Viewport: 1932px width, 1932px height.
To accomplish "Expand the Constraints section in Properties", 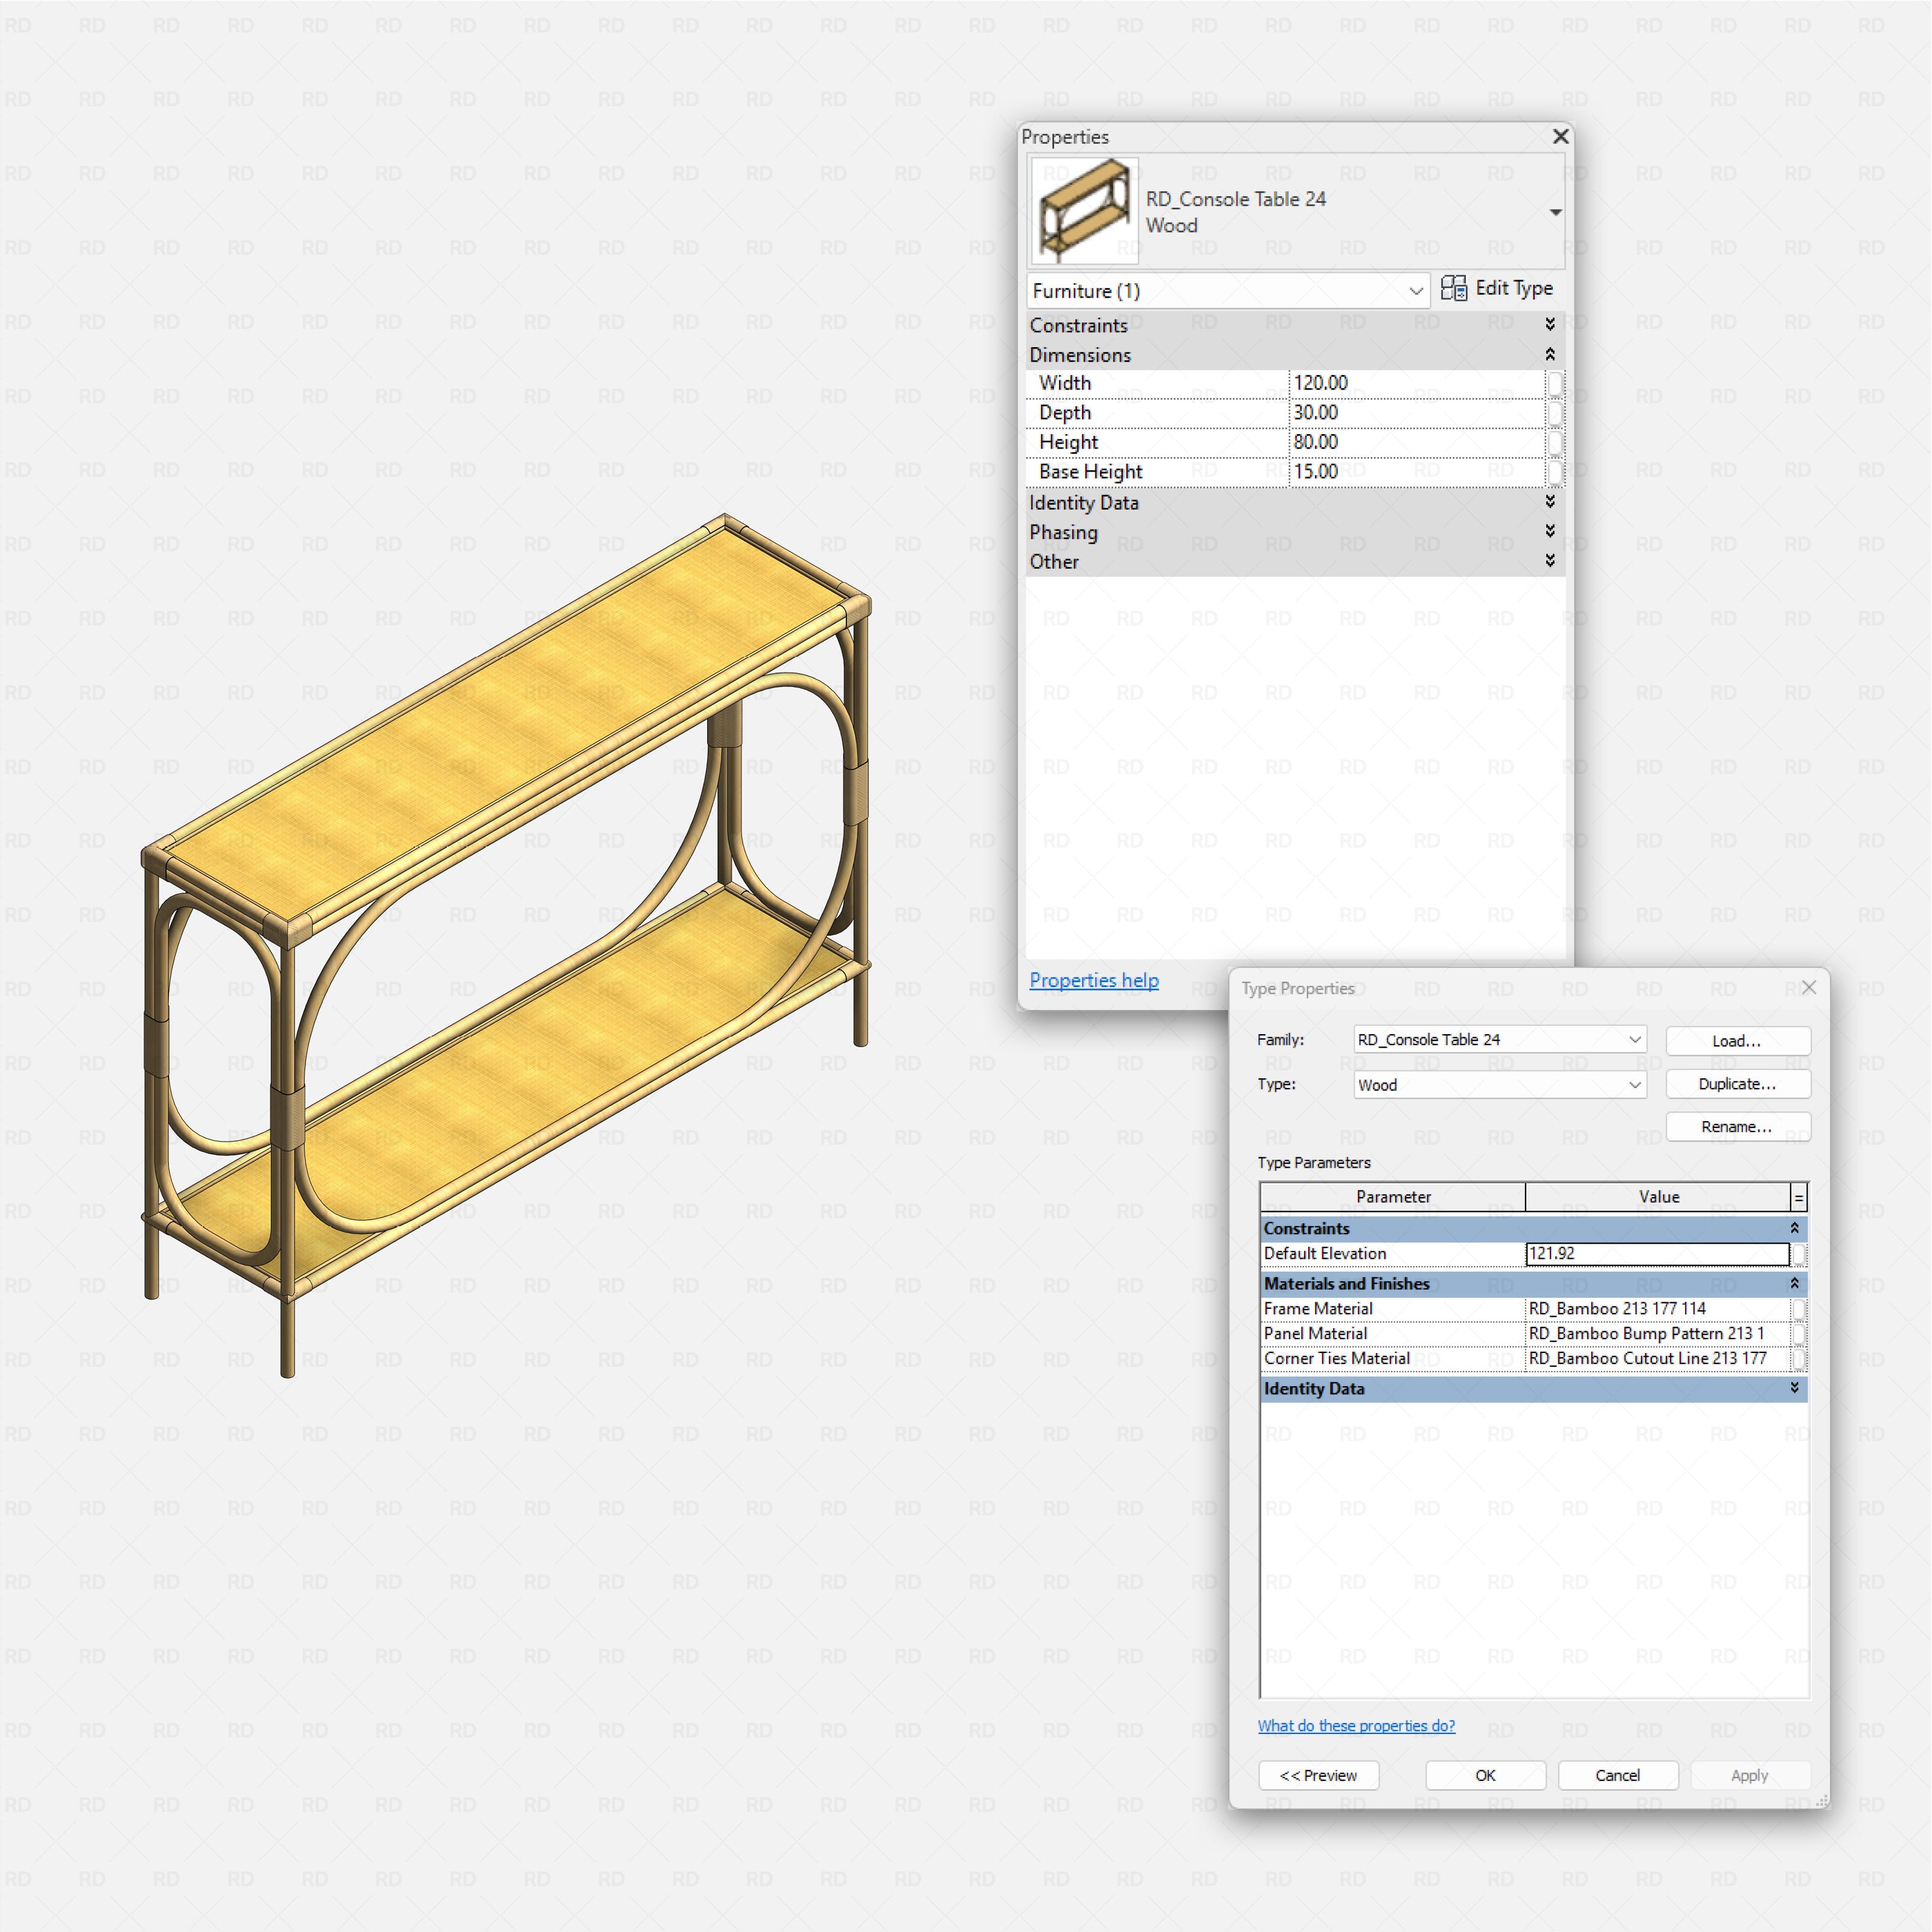I will (x=1549, y=324).
